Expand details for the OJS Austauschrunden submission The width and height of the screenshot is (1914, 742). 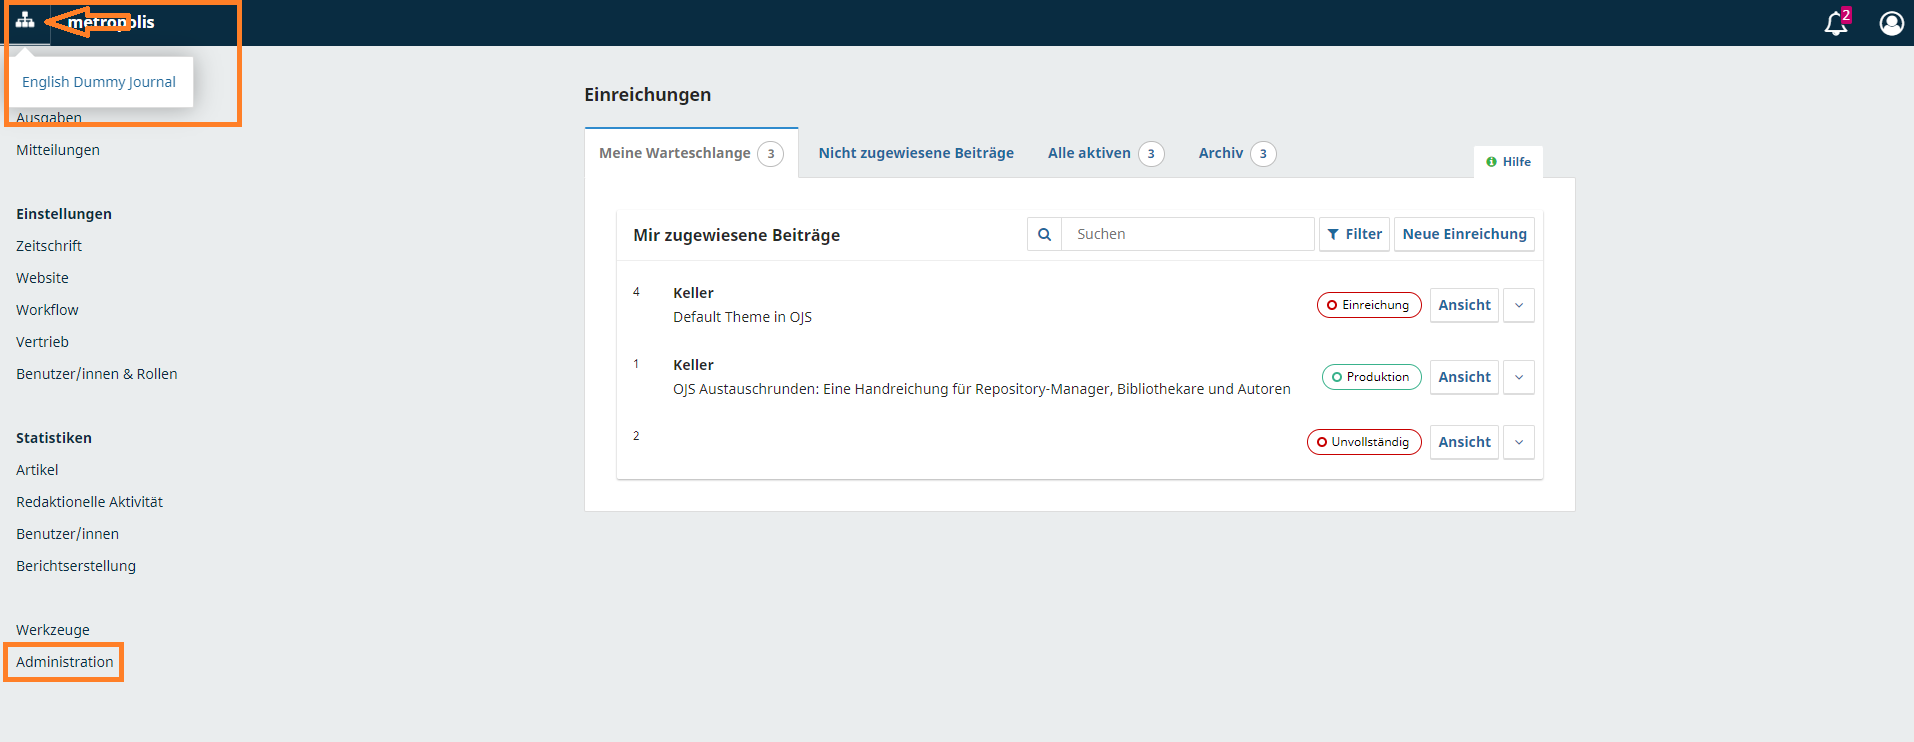tap(1518, 377)
